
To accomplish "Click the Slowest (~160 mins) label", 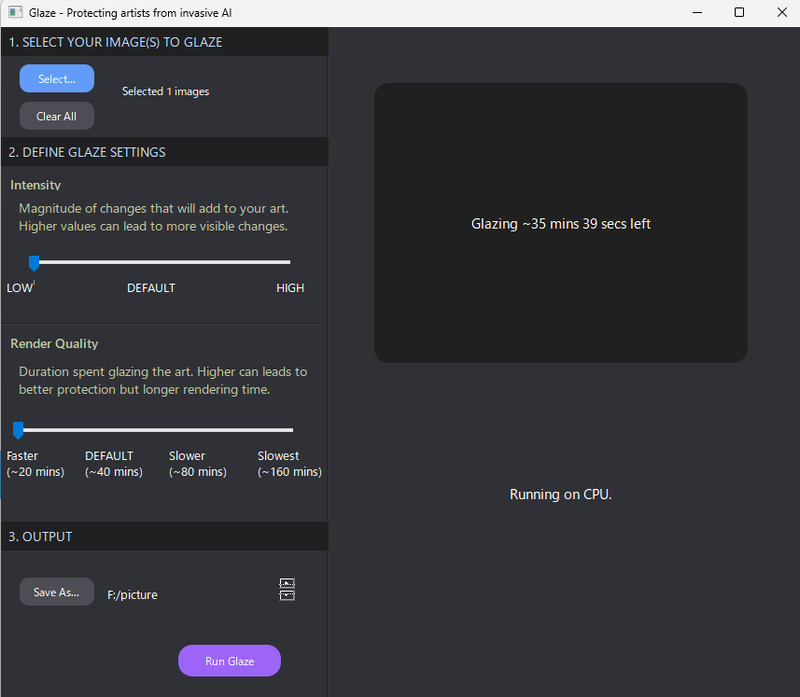I will point(289,464).
